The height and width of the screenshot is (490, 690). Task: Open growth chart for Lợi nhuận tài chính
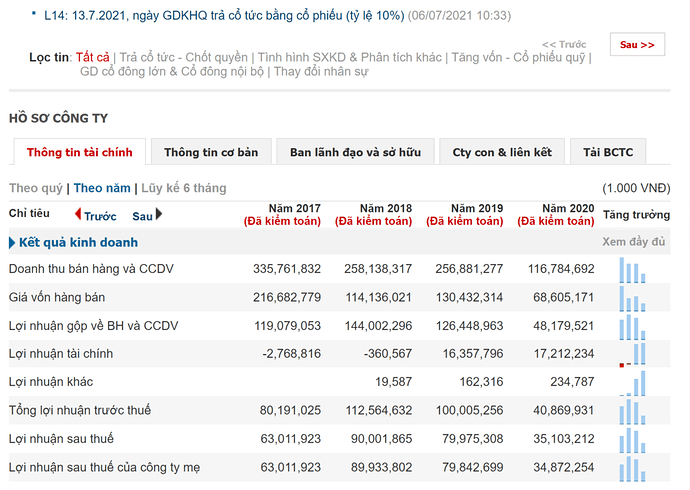coord(633,354)
